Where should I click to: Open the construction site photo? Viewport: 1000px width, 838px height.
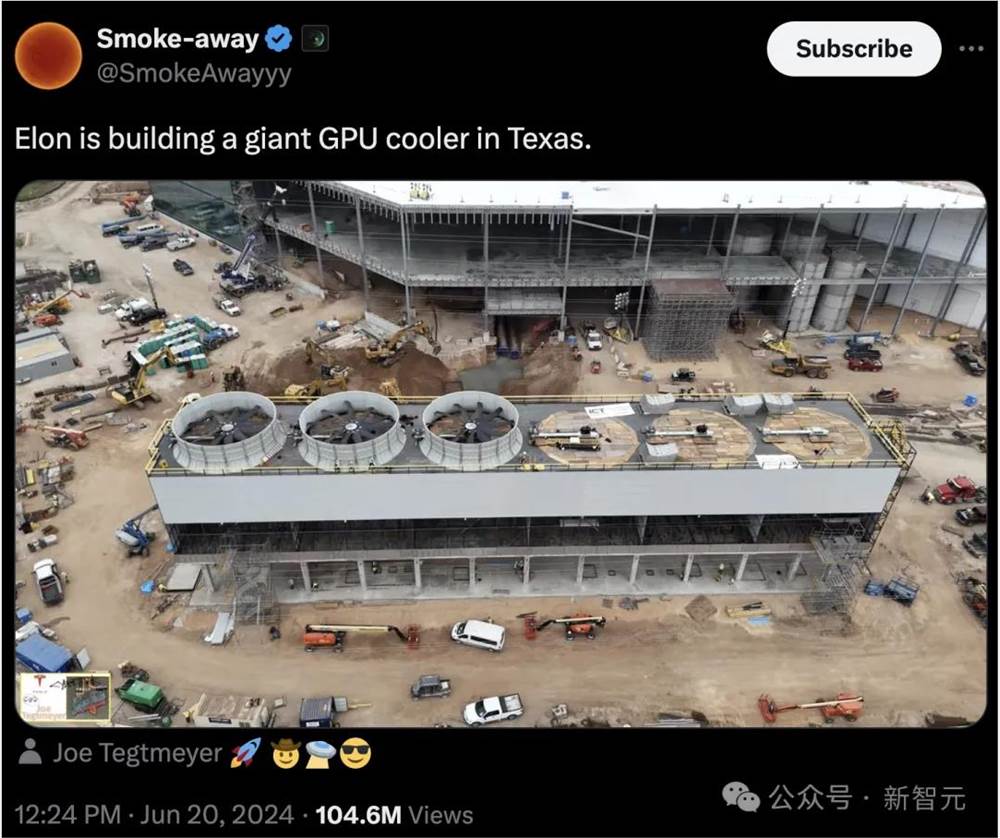(x=501, y=454)
